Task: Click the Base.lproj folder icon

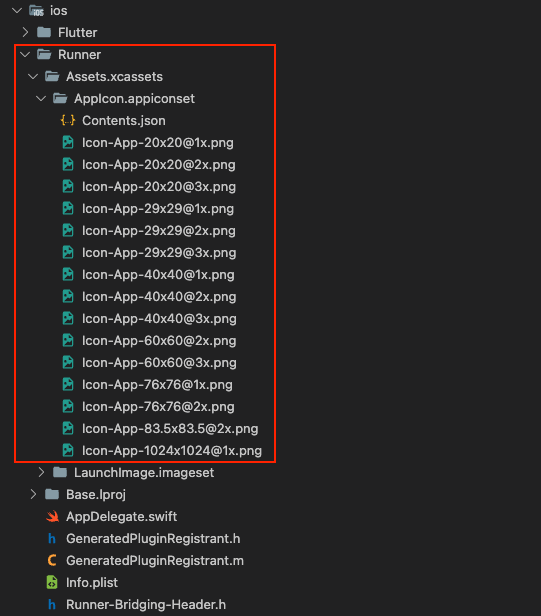Action: pos(52,494)
